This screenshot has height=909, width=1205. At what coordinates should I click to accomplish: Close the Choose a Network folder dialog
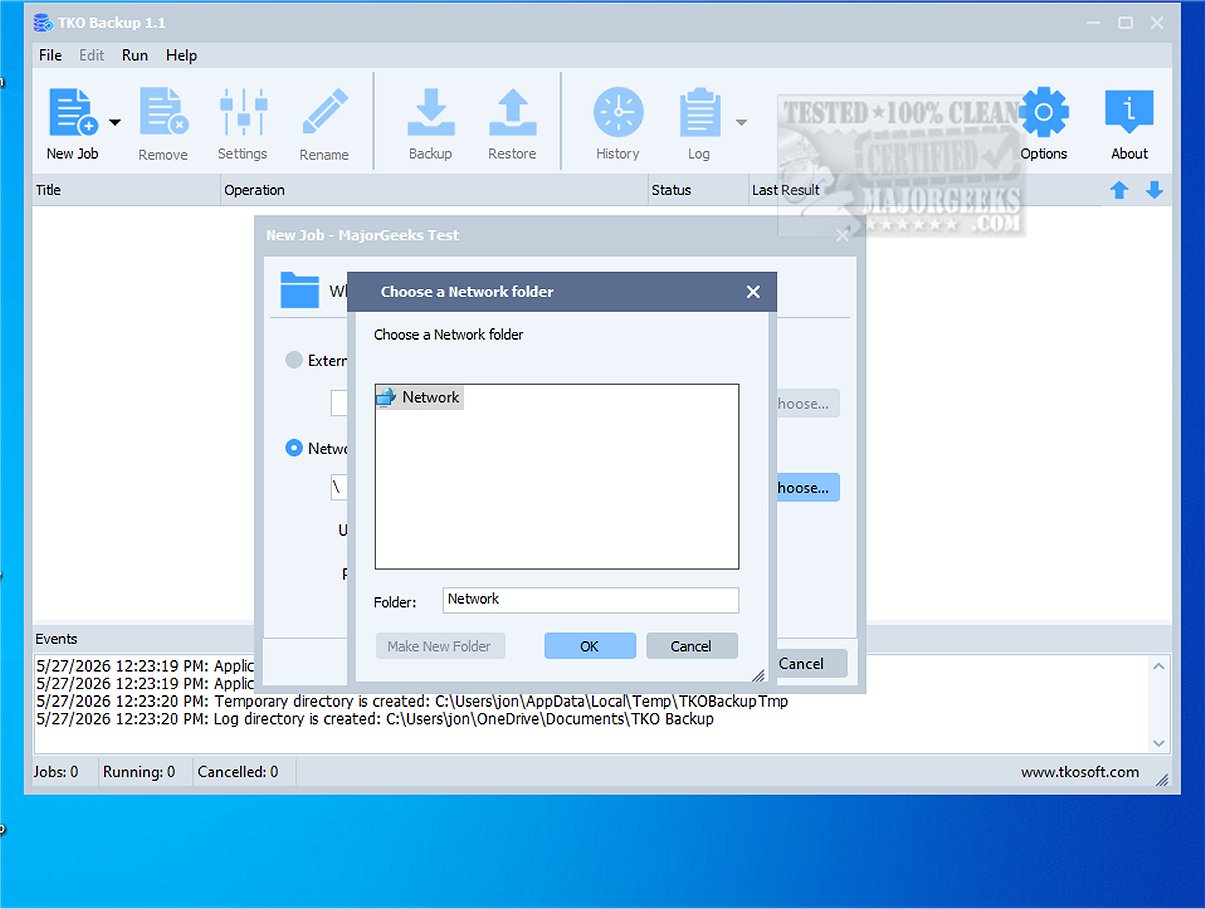(x=753, y=292)
